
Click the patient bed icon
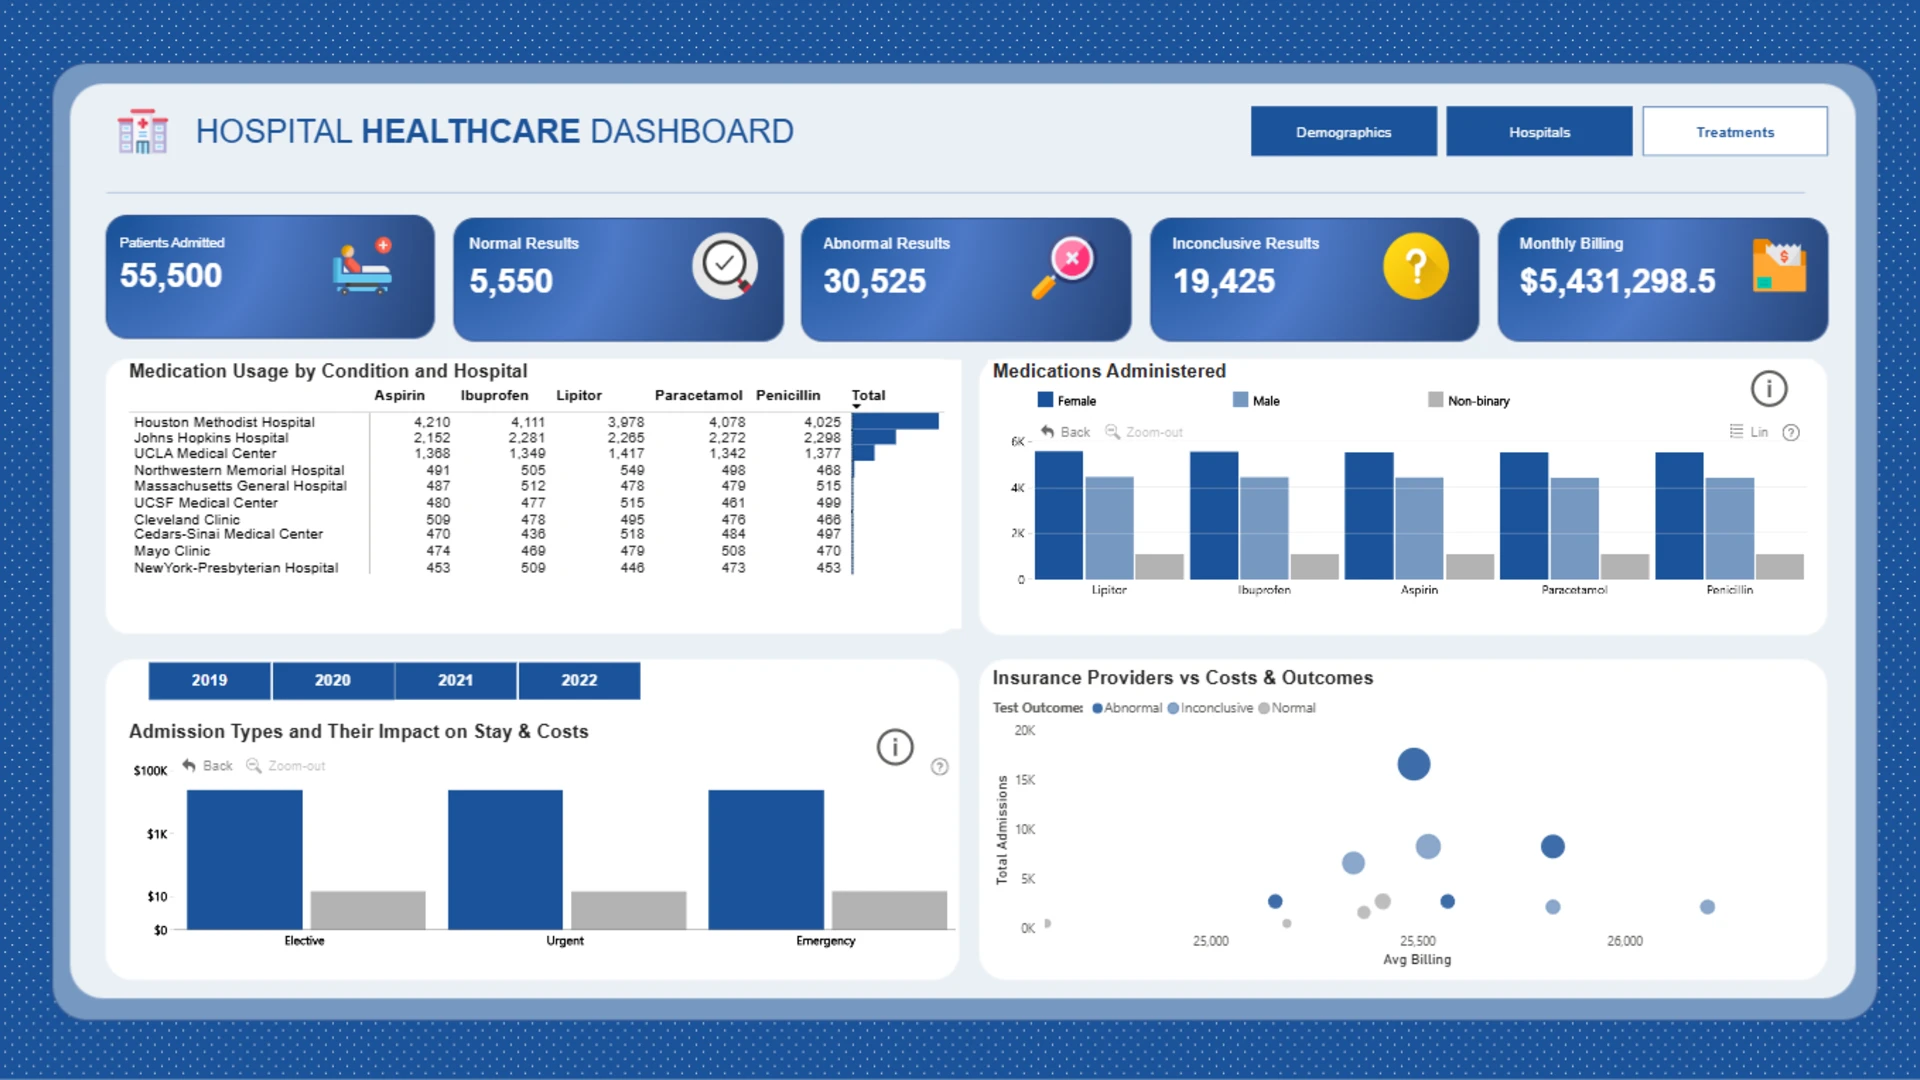362,266
